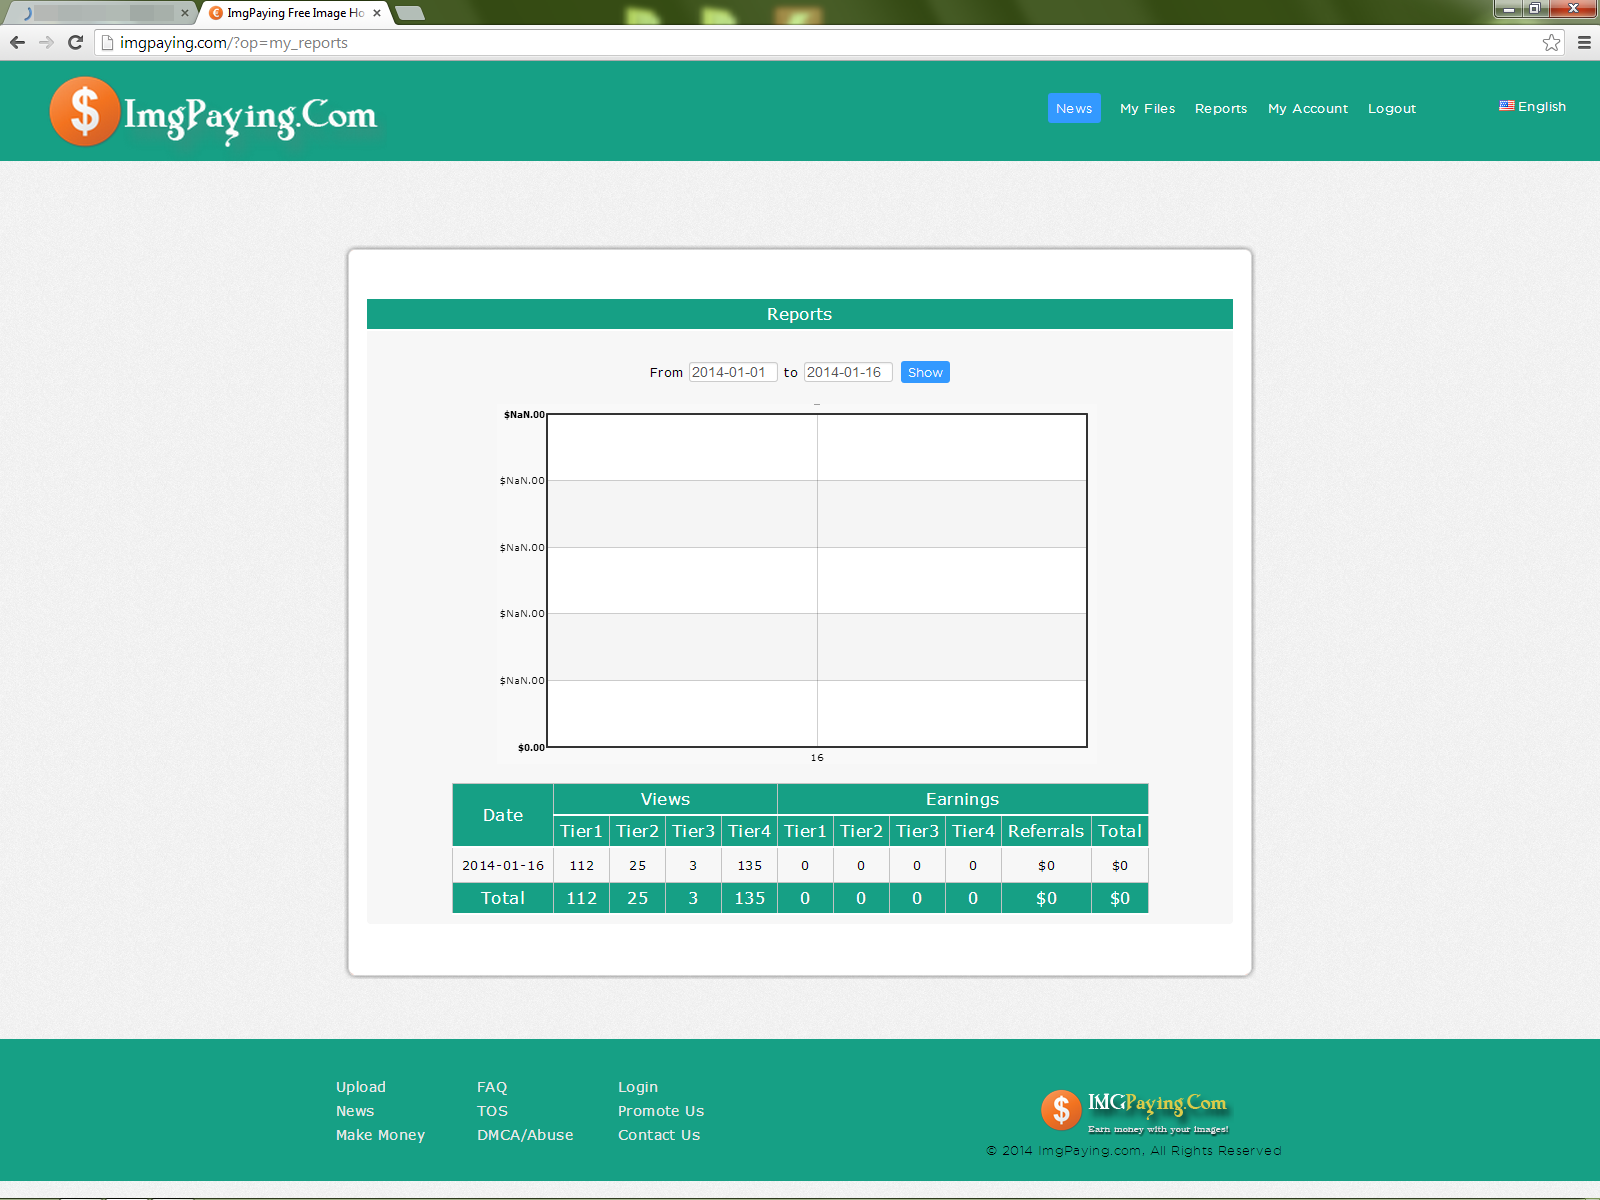Bookmark this page with the star icon
The height and width of the screenshot is (1200, 1600).
[1551, 42]
